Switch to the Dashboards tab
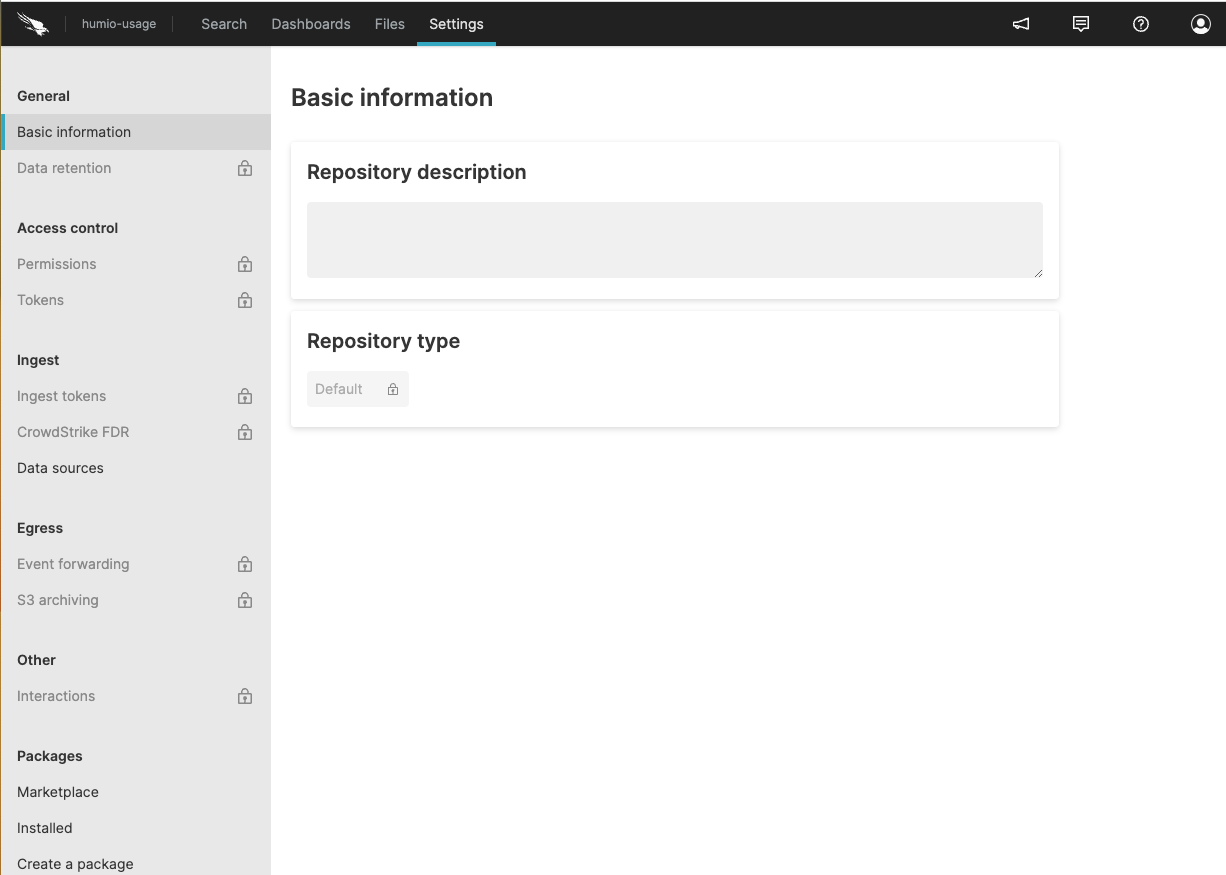 (311, 24)
